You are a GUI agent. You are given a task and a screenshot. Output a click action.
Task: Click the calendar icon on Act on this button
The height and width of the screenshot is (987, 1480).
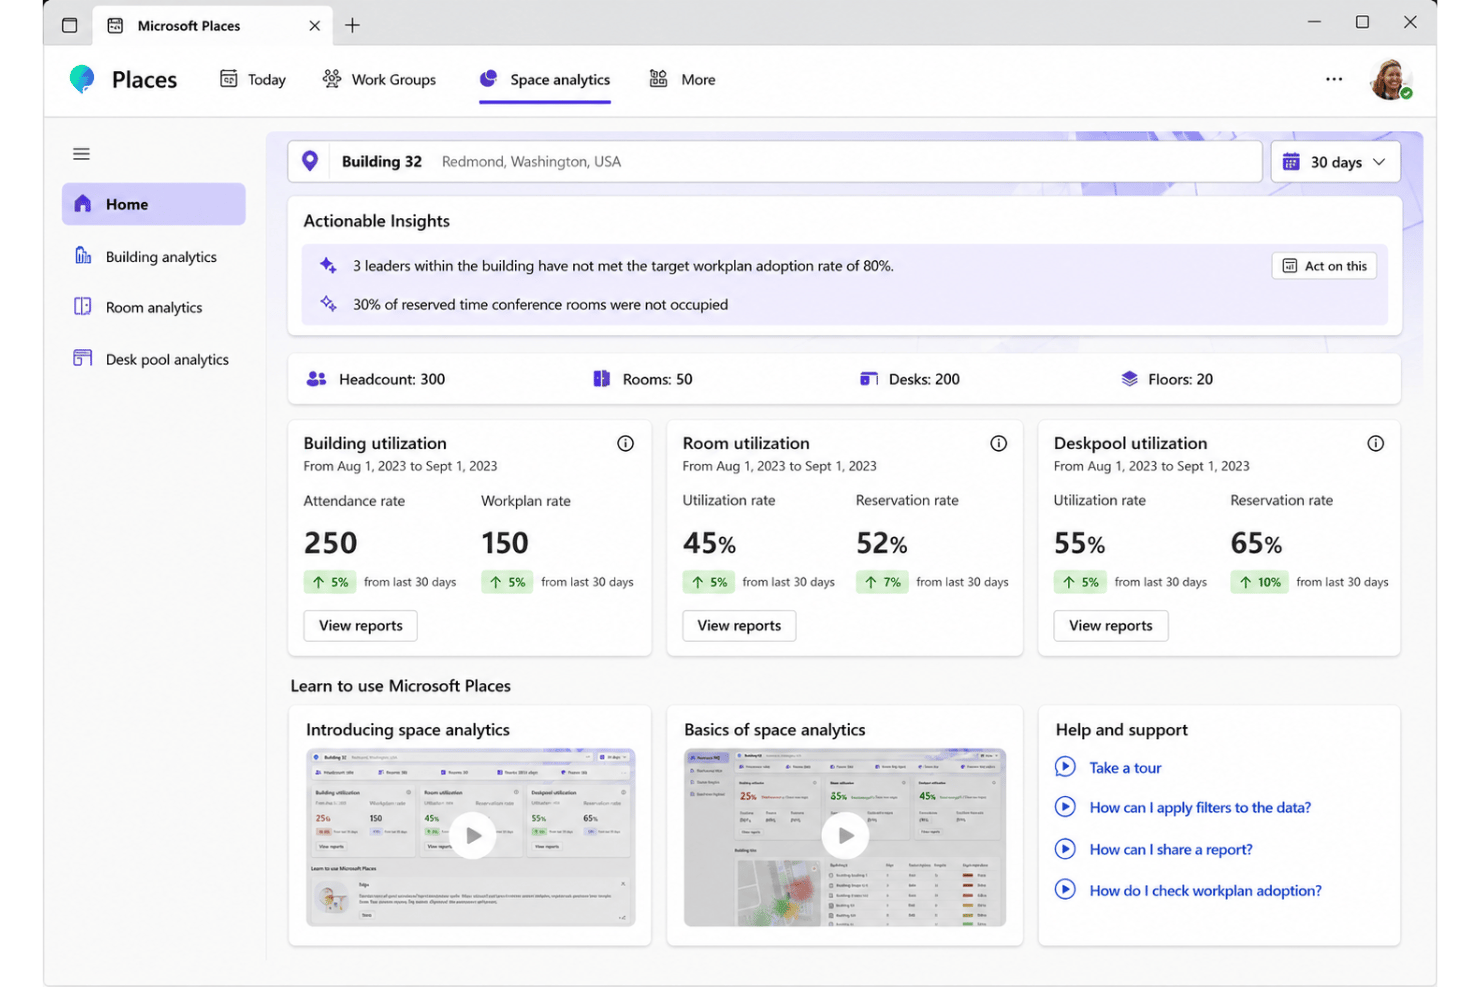1290,266
